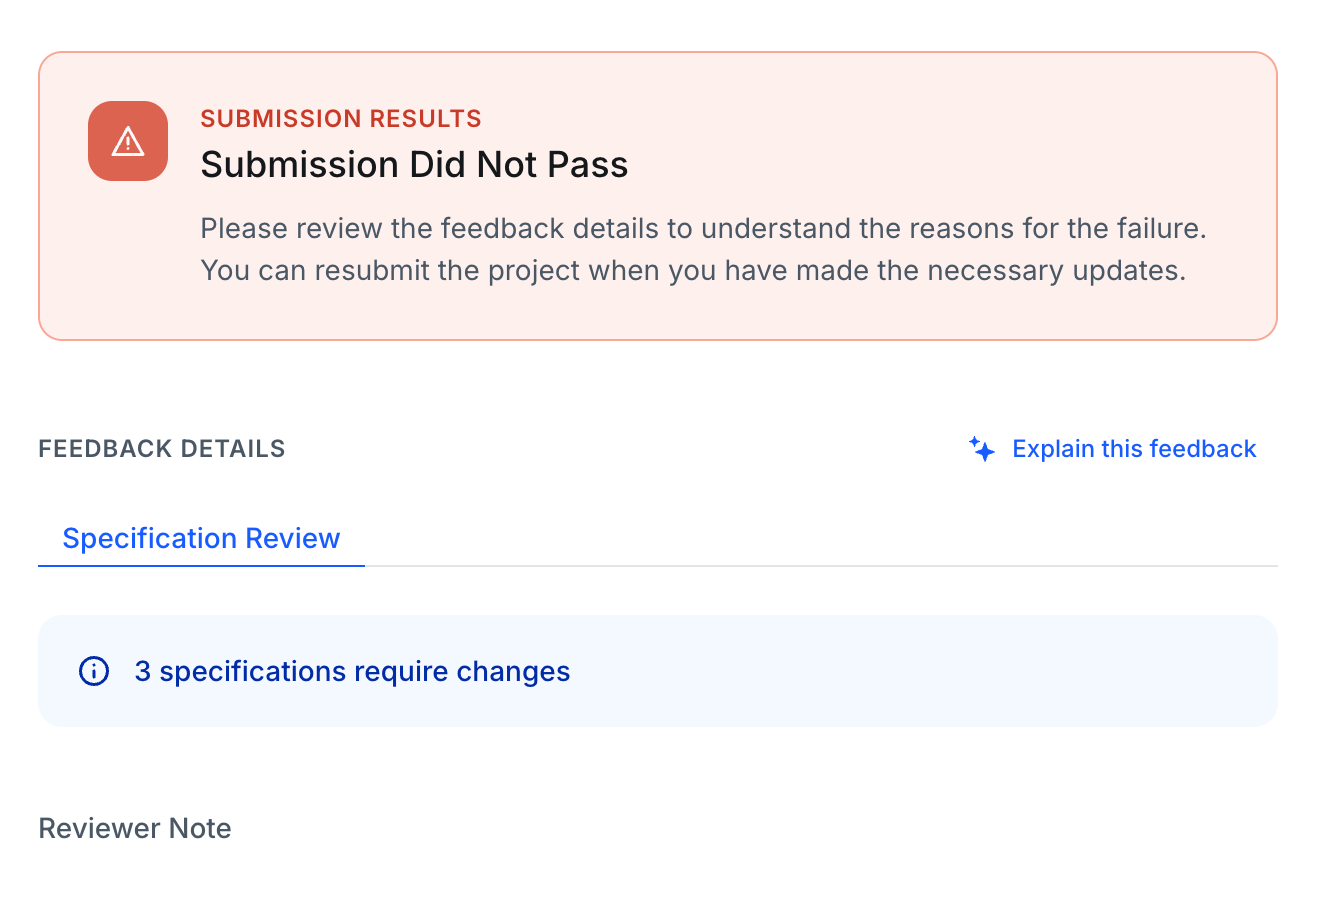The image size is (1334, 898).
Task: Click the gray divider line right of the tab
Action: [x=821, y=566]
